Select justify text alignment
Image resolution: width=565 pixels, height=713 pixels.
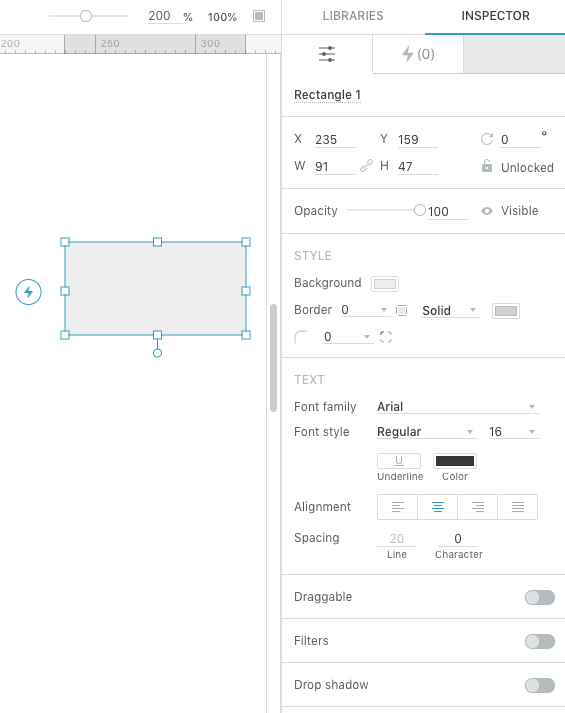518,507
